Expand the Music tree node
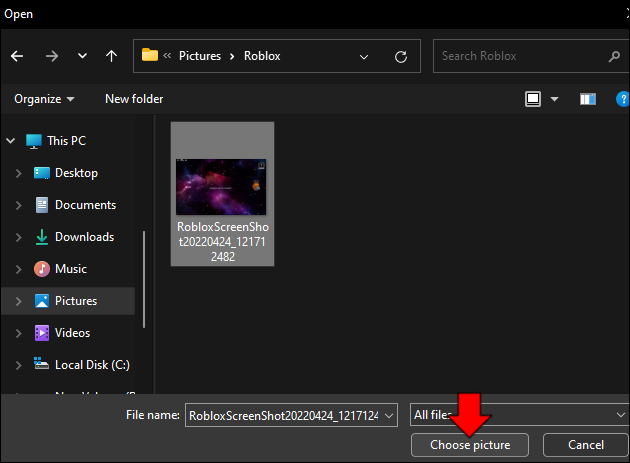The height and width of the screenshot is (463, 630). [x=18, y=269]
